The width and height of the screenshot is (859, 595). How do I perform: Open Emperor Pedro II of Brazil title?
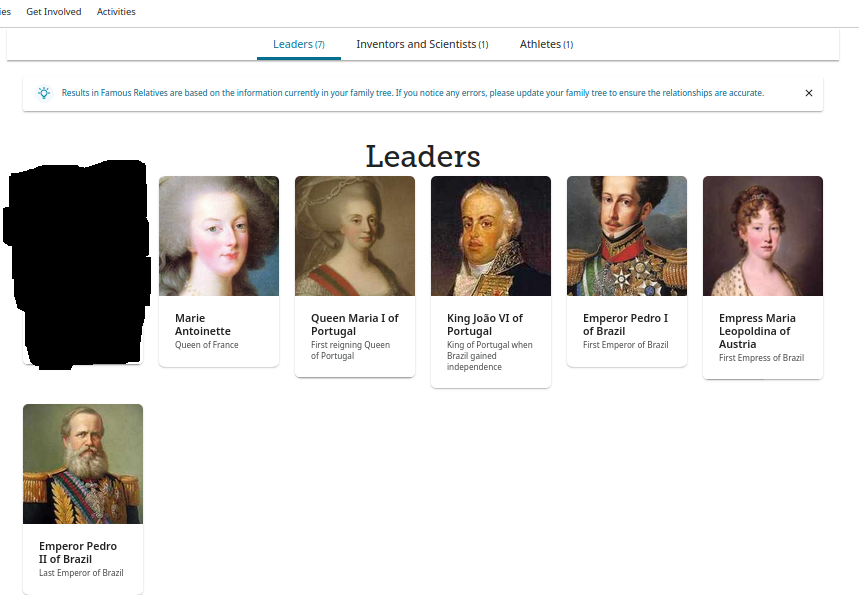click(78, 553)
